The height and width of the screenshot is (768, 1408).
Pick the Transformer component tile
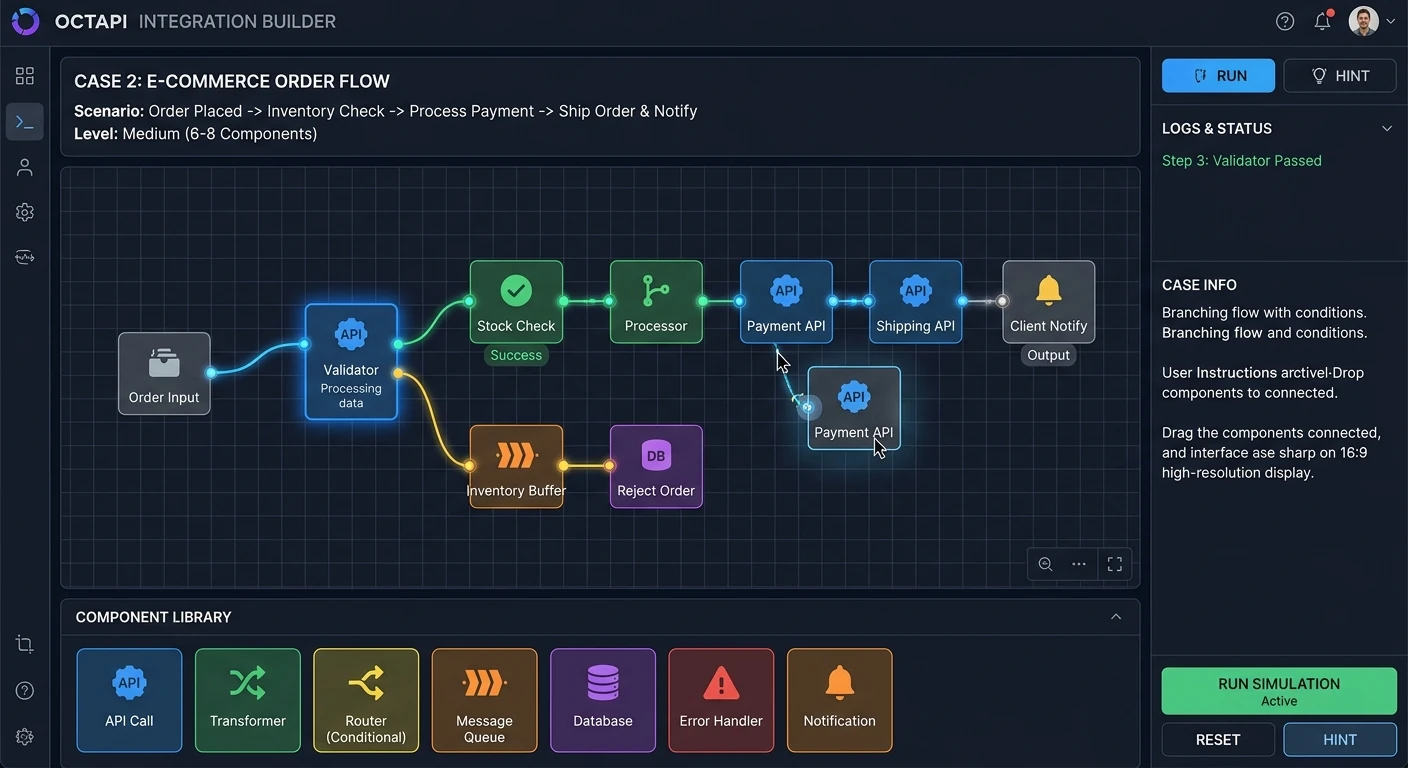coord(247,700)
